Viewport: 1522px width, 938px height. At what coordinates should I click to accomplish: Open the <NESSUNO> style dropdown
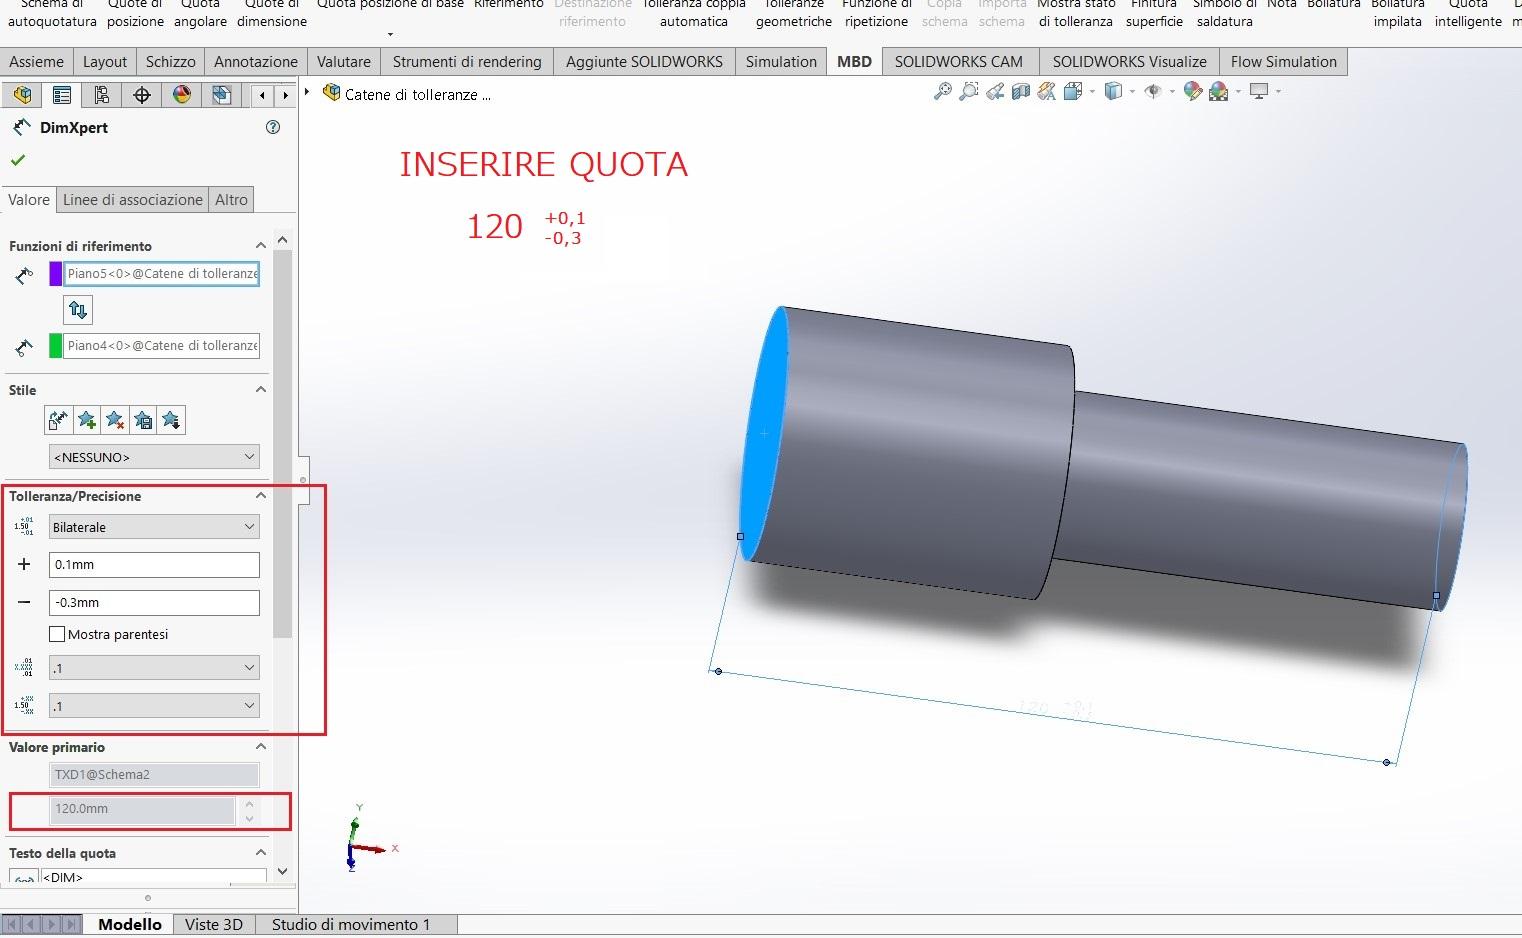tap(154, 457)
